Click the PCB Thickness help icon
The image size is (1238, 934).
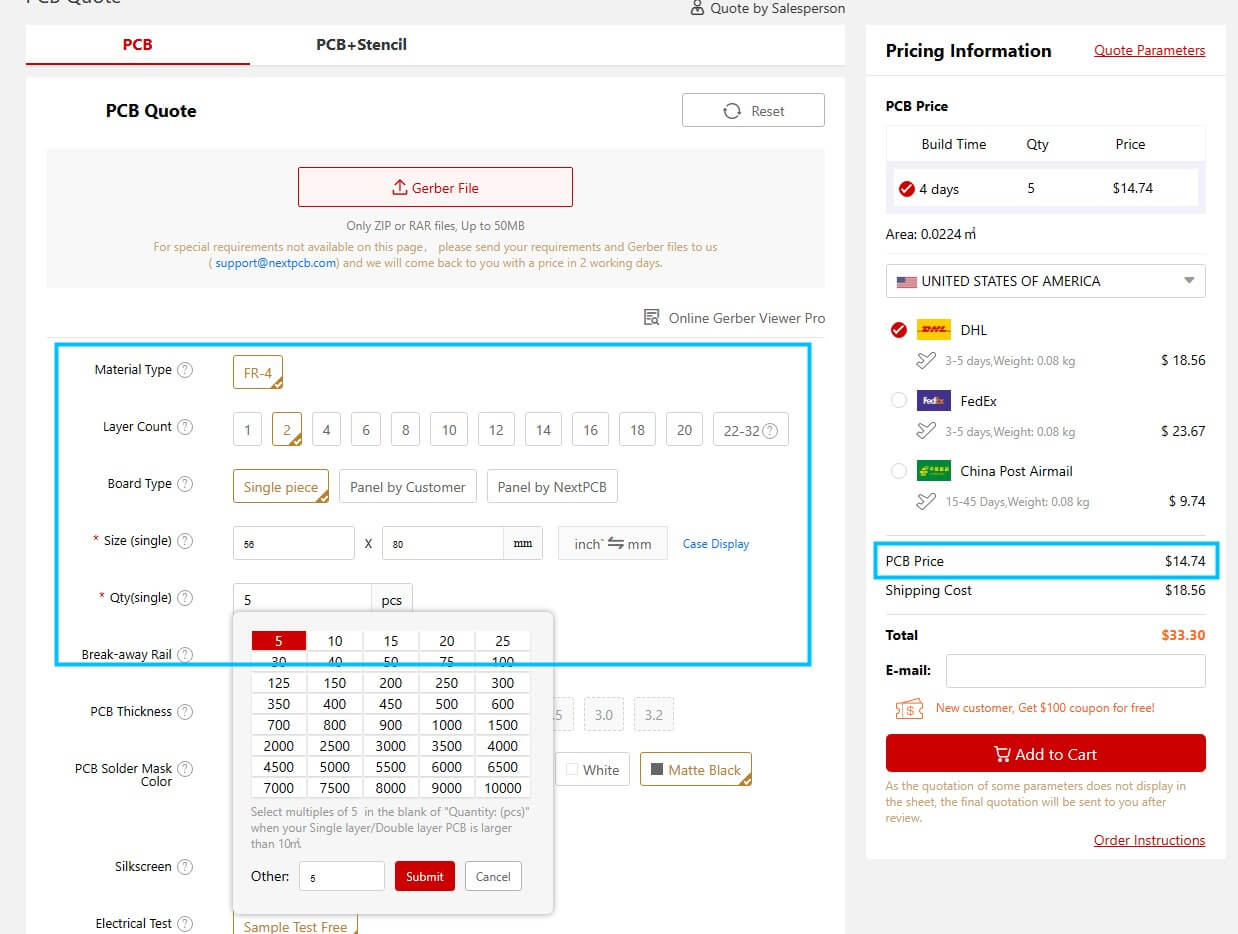click(x=185, y=712)
